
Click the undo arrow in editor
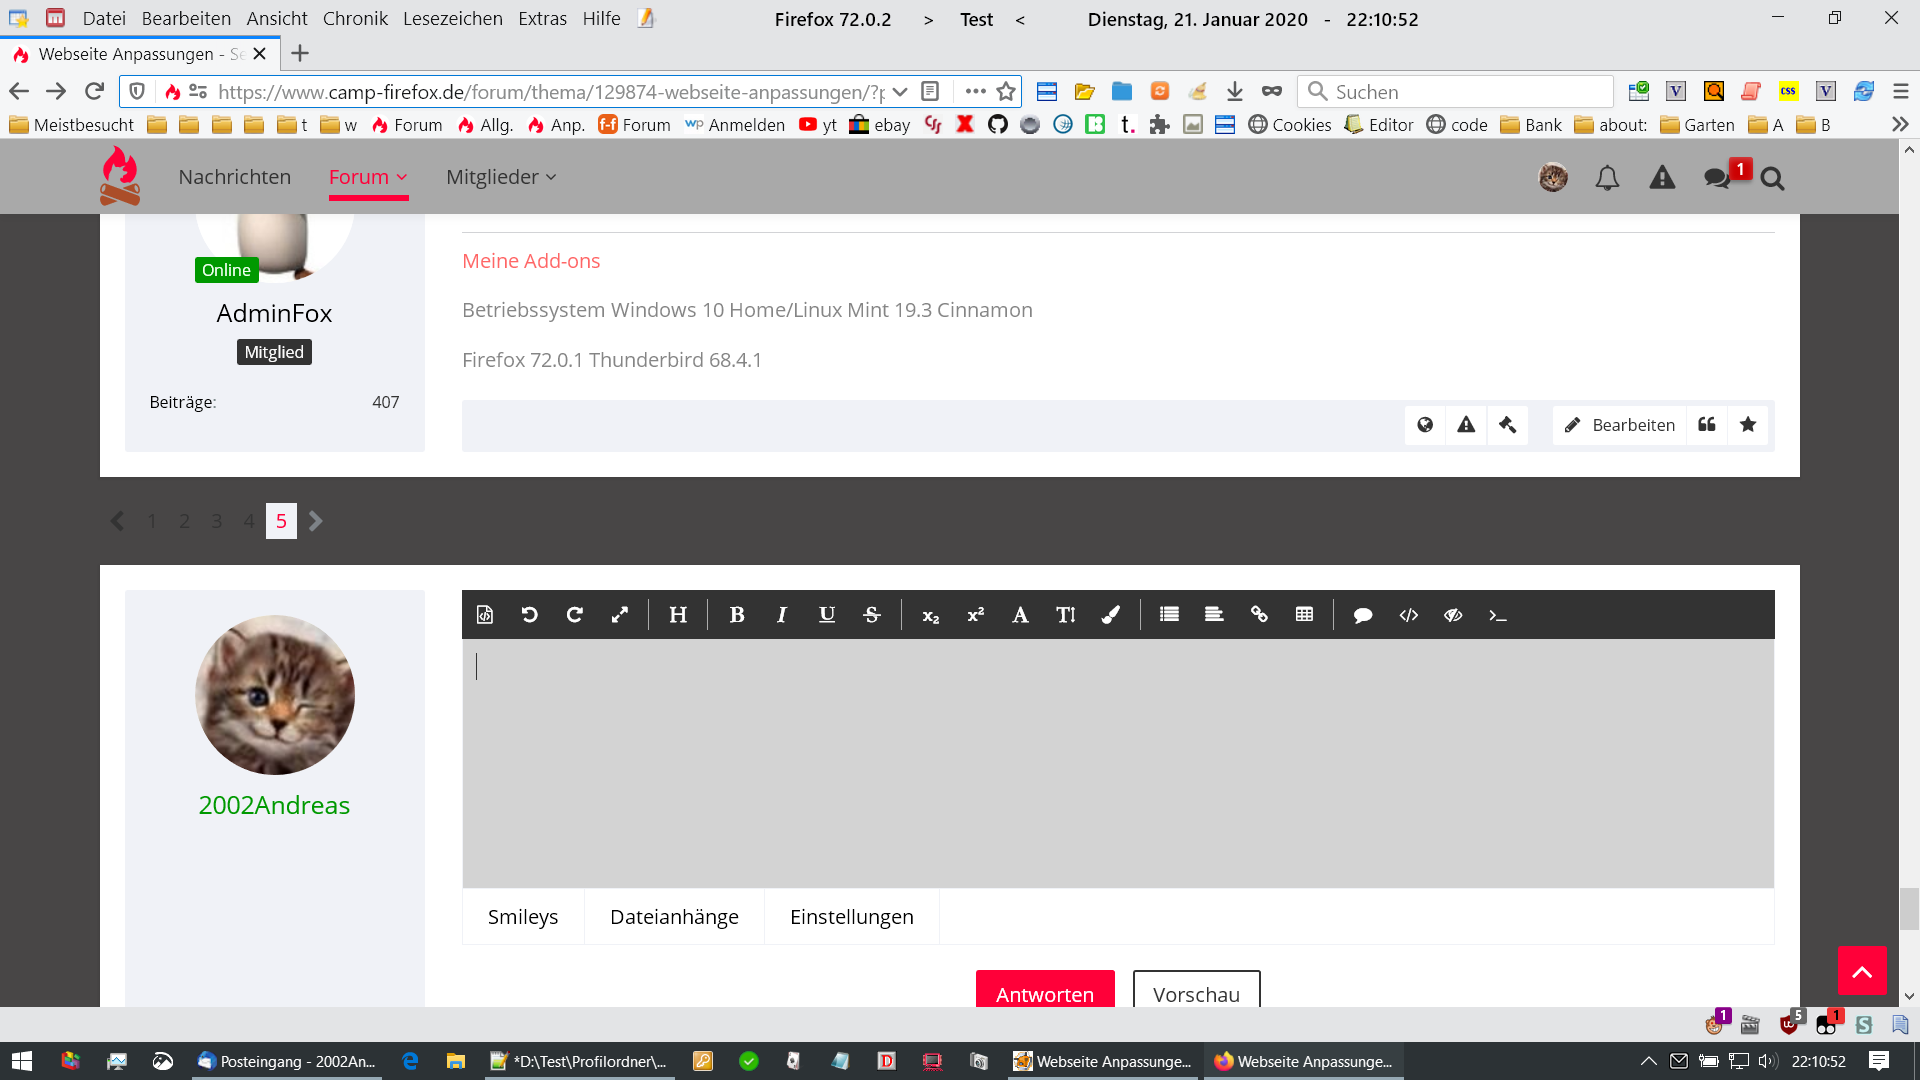530,615
